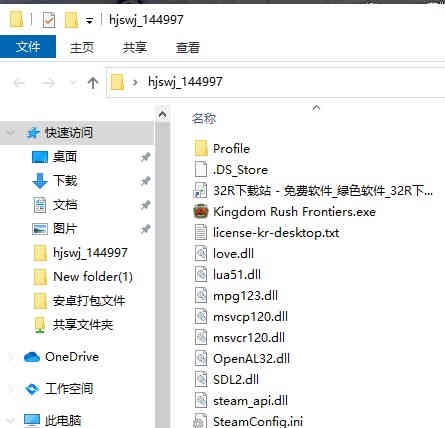This screenshot has width=445, height=428.
Task: Click the Properties icon in quick access toolbar
Action: pyautogui.click(x=49, y=20)
